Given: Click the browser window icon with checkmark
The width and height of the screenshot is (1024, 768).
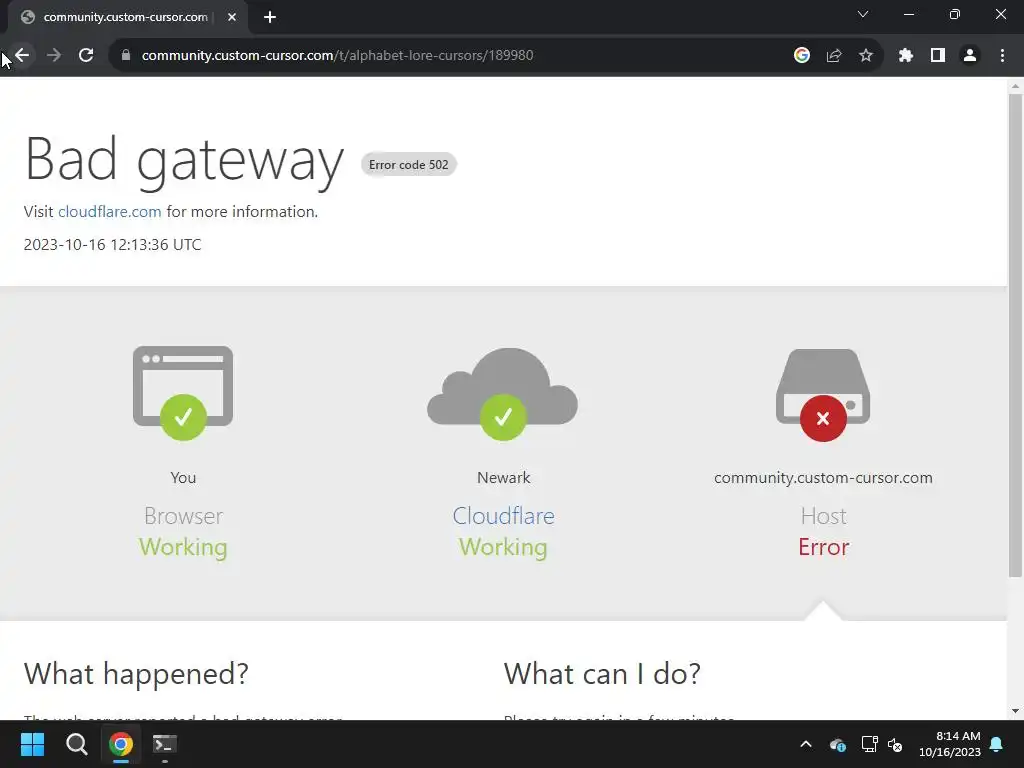Looking at the screenshot, I should (x=183, y=393).
